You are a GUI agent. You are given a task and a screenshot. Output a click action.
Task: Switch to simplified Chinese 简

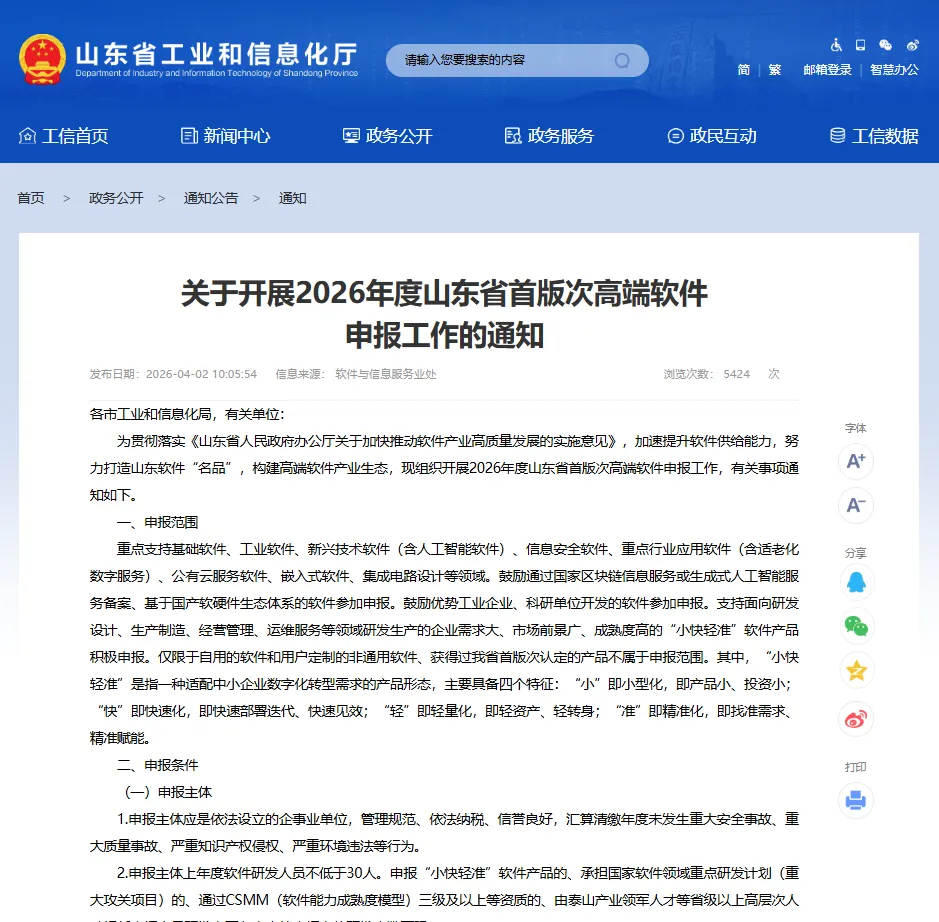pos(743,69)
